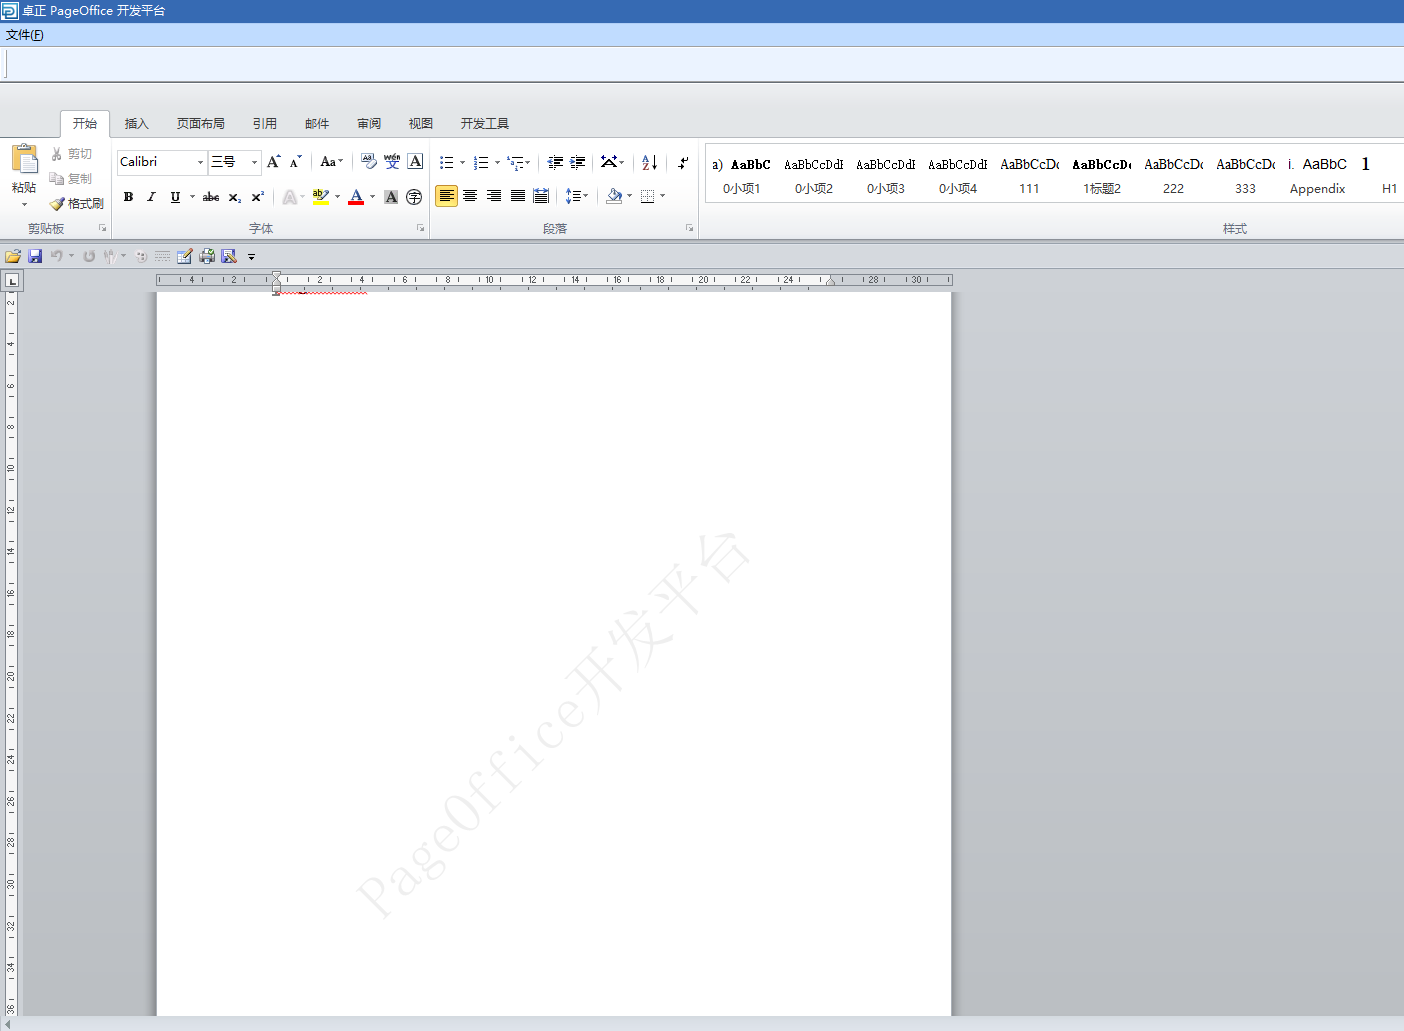Click the Numbering list icon
Image resolution: width=1404 pixels, height=1031 pixels.
tap(481, 162)
